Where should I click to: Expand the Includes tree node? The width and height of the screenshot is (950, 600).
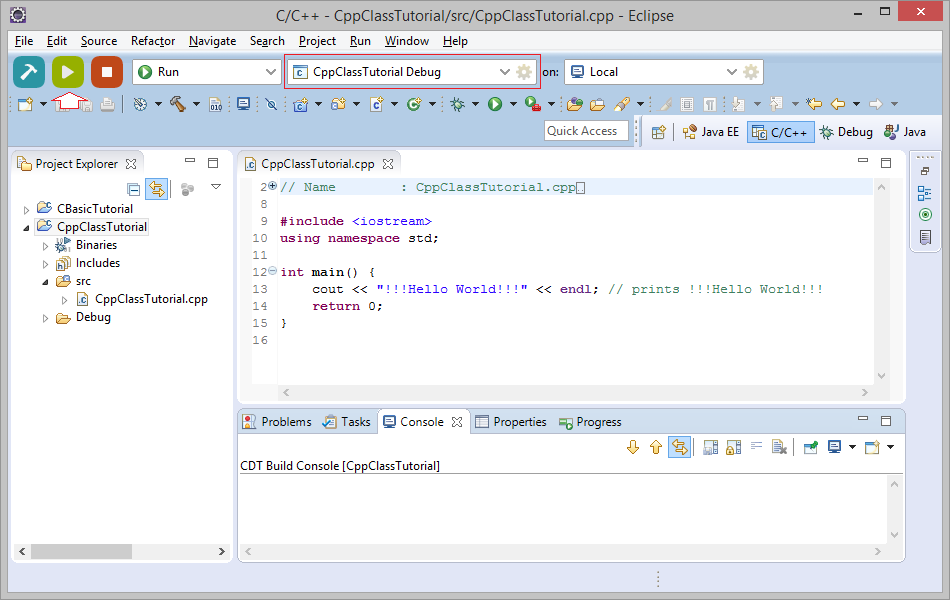tap(45, 264)
